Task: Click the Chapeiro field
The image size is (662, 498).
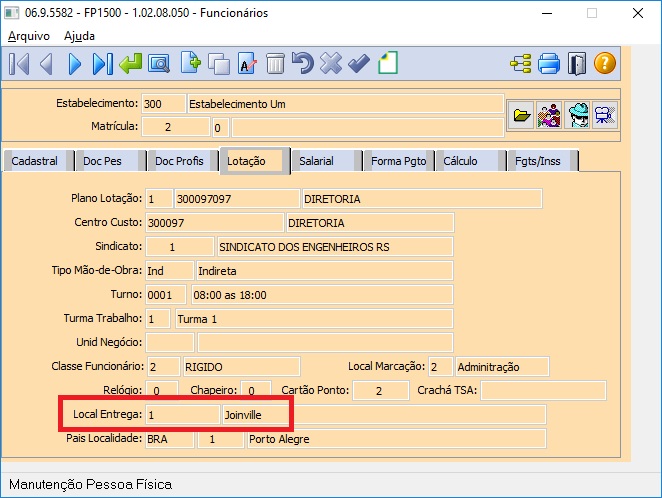Action: pos(255,390)
